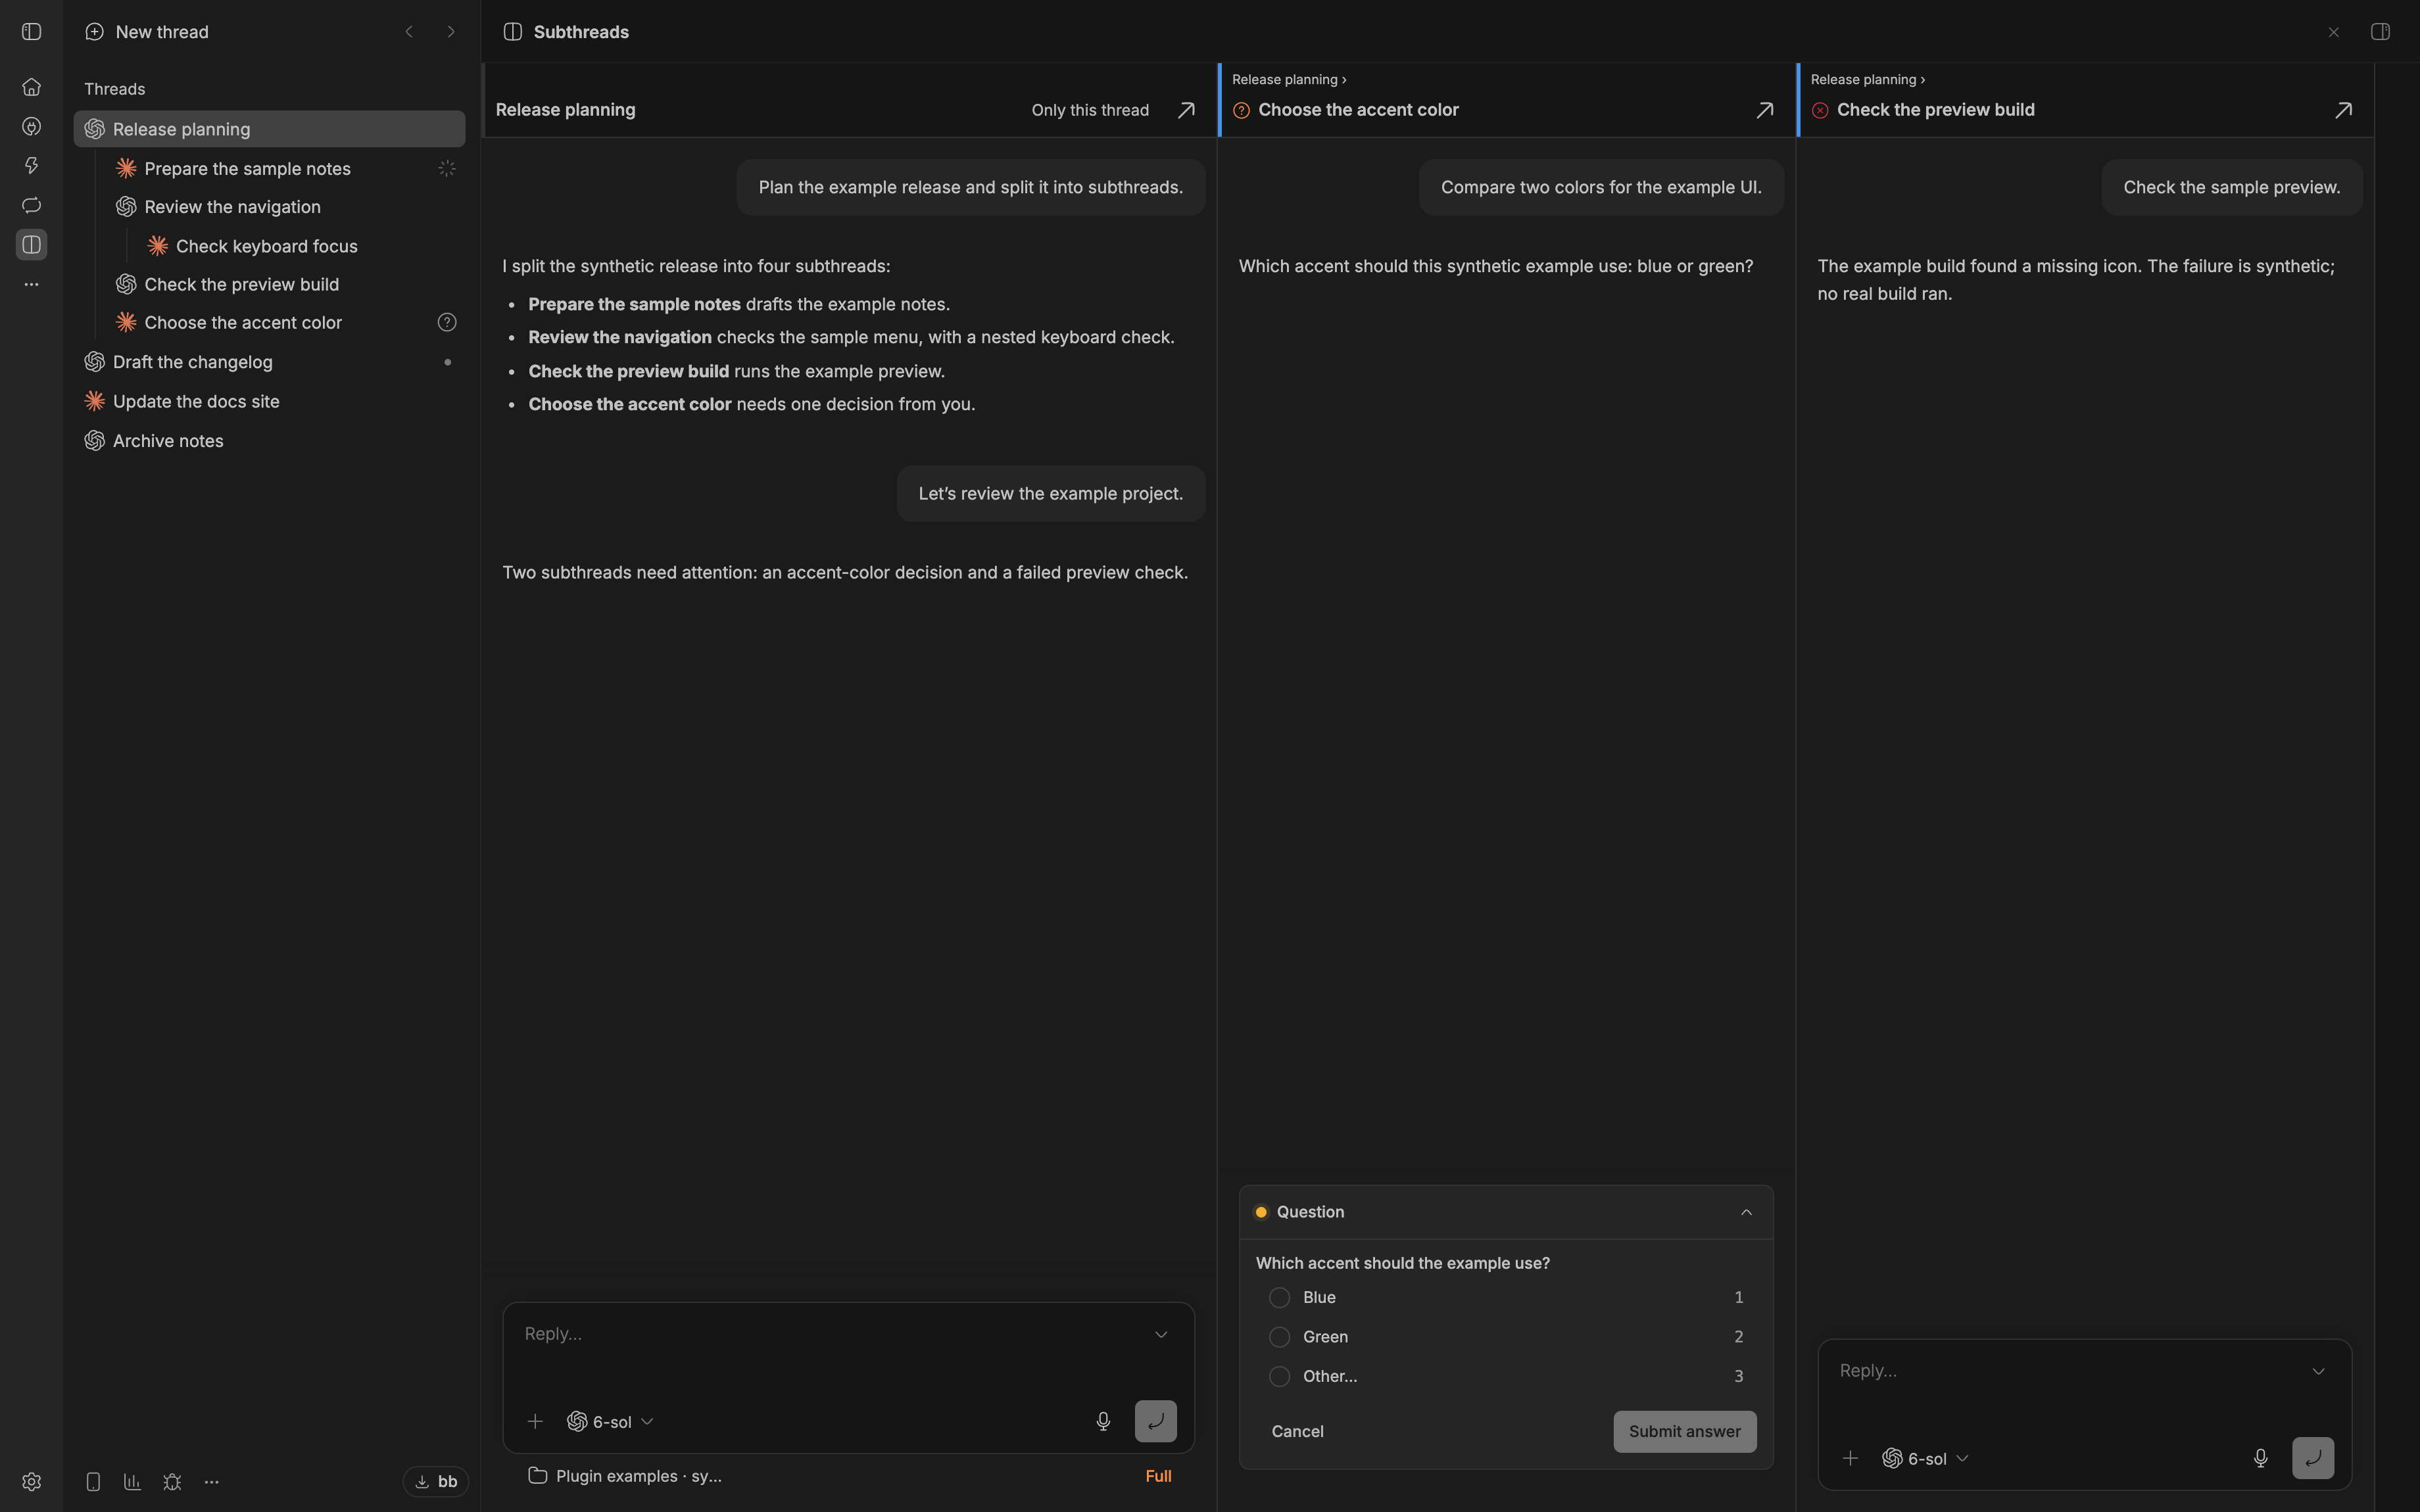The width and height of the screenshot is (2420, 1512).
Task: Pop out Choose the accent color subthread
Action: pos(1765,110)
